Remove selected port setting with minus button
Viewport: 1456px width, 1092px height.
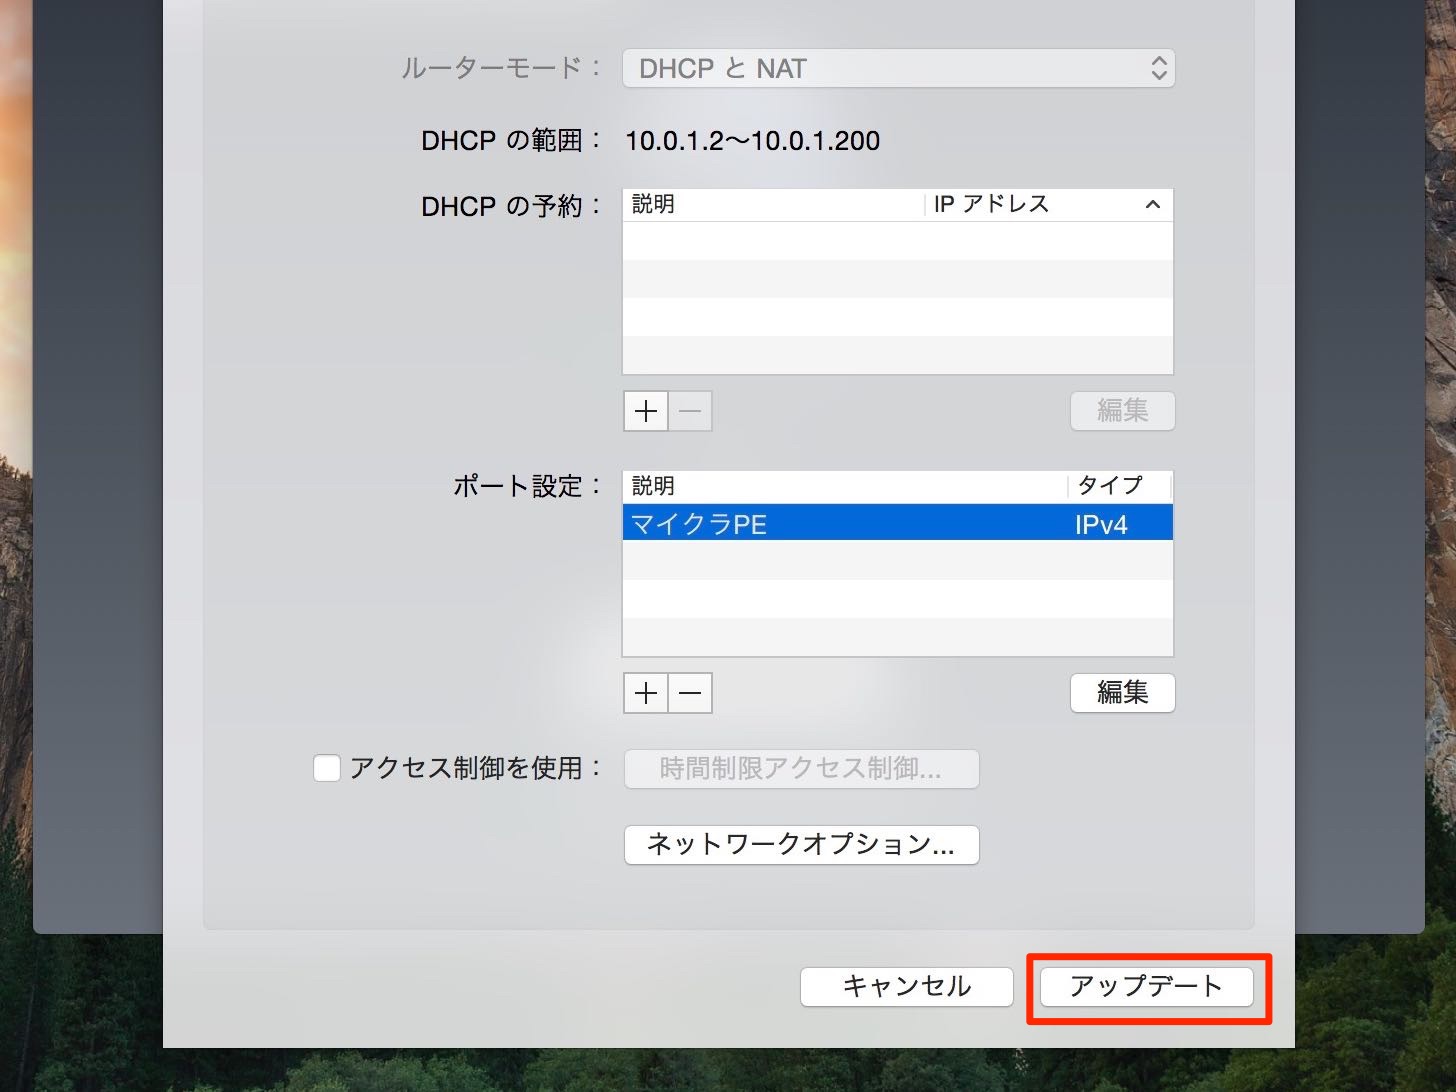pos(690,693)
